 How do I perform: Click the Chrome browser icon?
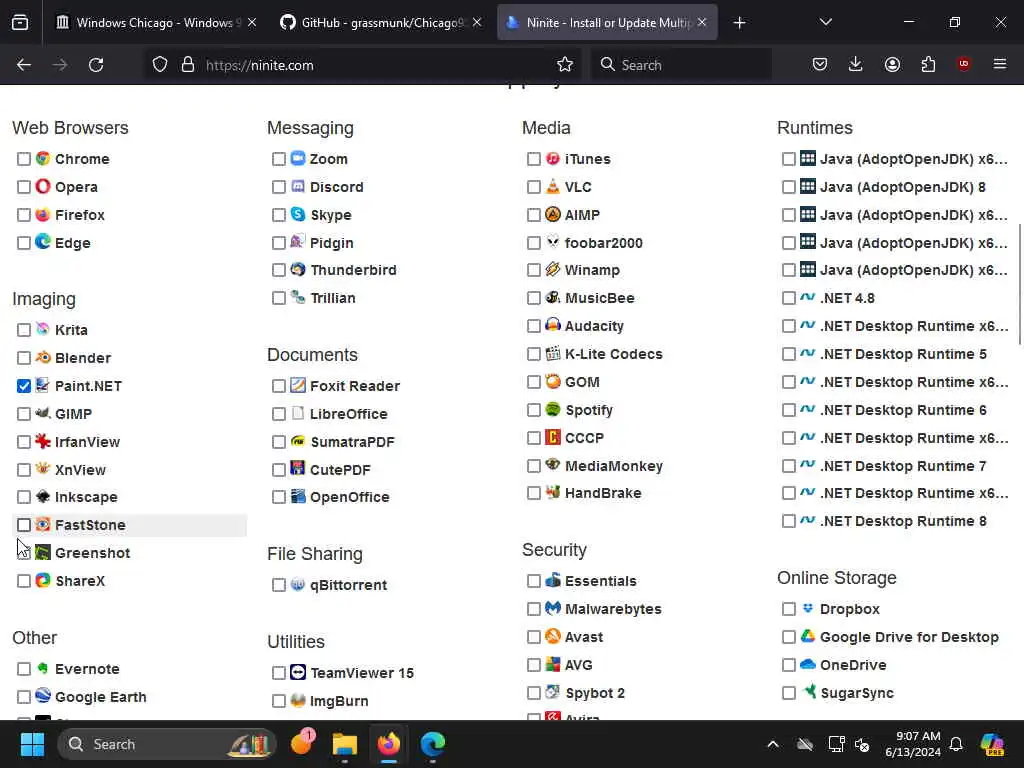43,159
